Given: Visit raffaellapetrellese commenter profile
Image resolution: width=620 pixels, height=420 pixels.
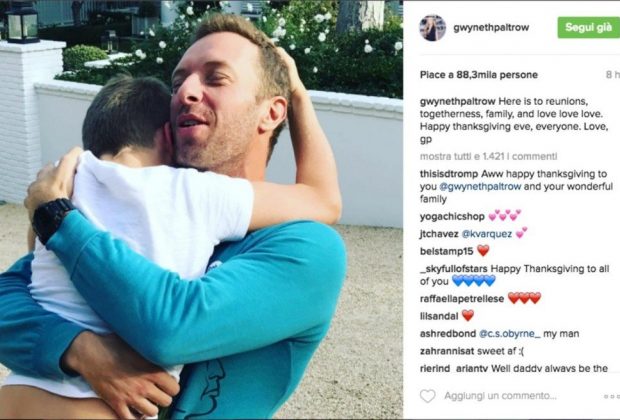Looking at the screenshot, I should pos(462,299).
